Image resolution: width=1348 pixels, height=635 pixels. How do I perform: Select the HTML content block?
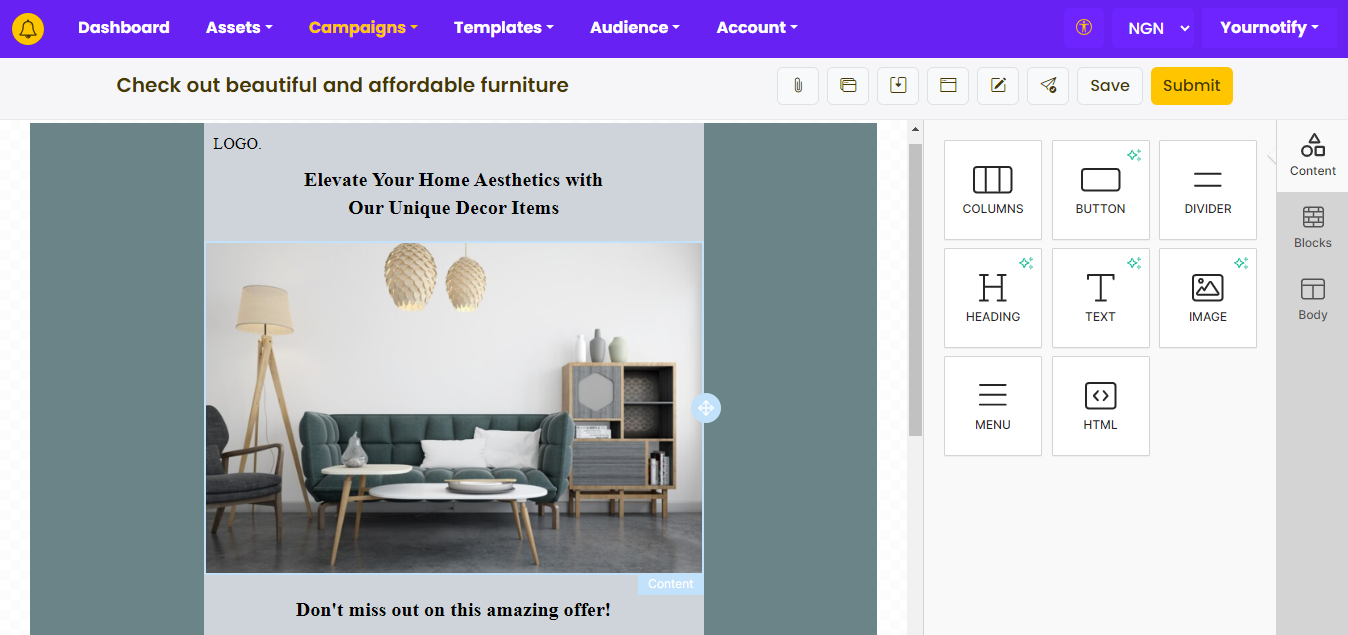[1101, 406]
